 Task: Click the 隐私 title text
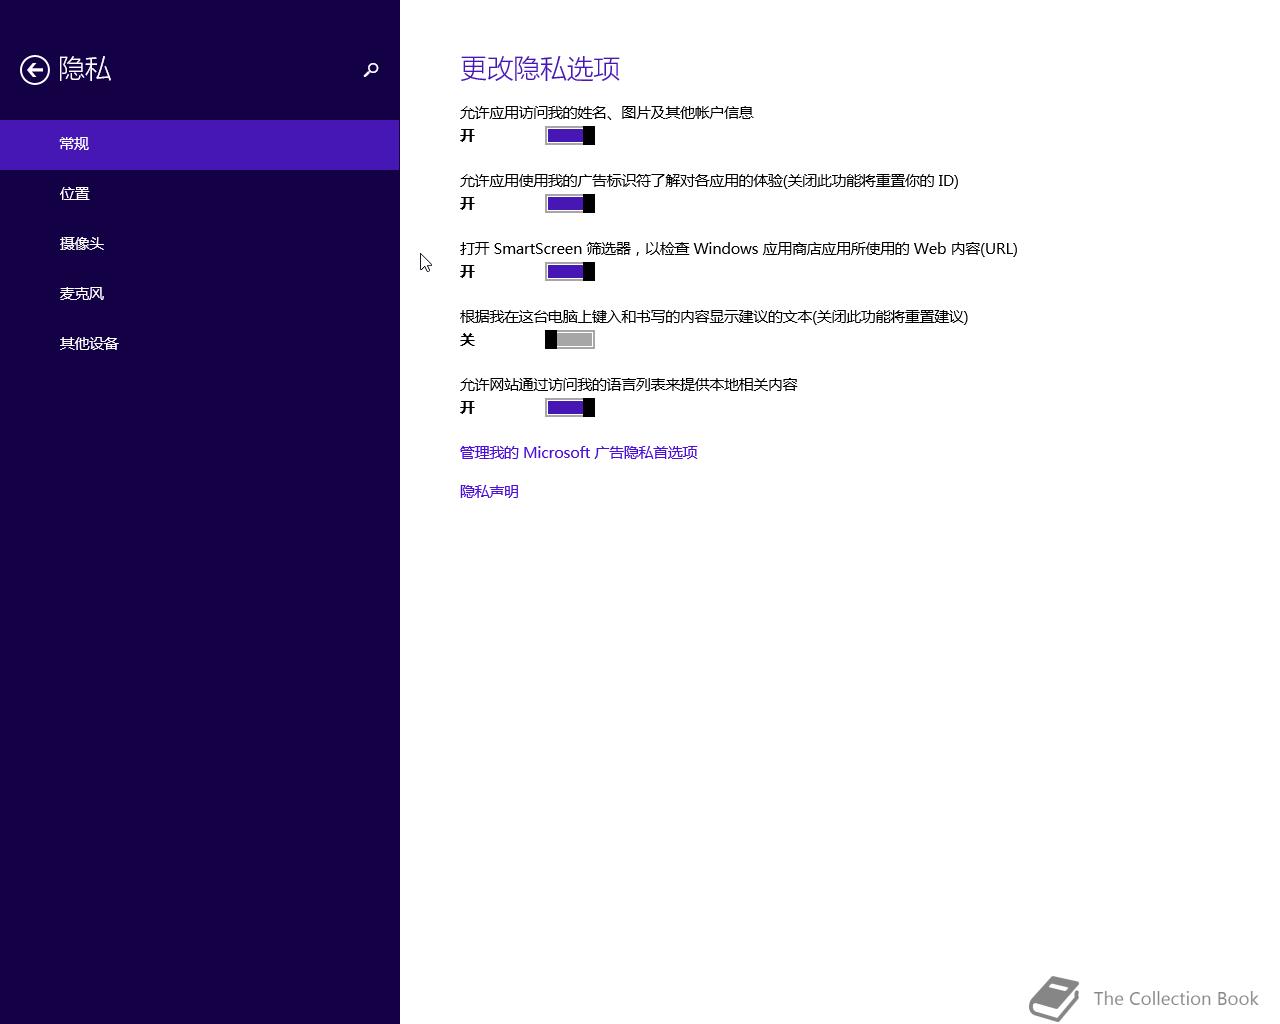(85, 69)
